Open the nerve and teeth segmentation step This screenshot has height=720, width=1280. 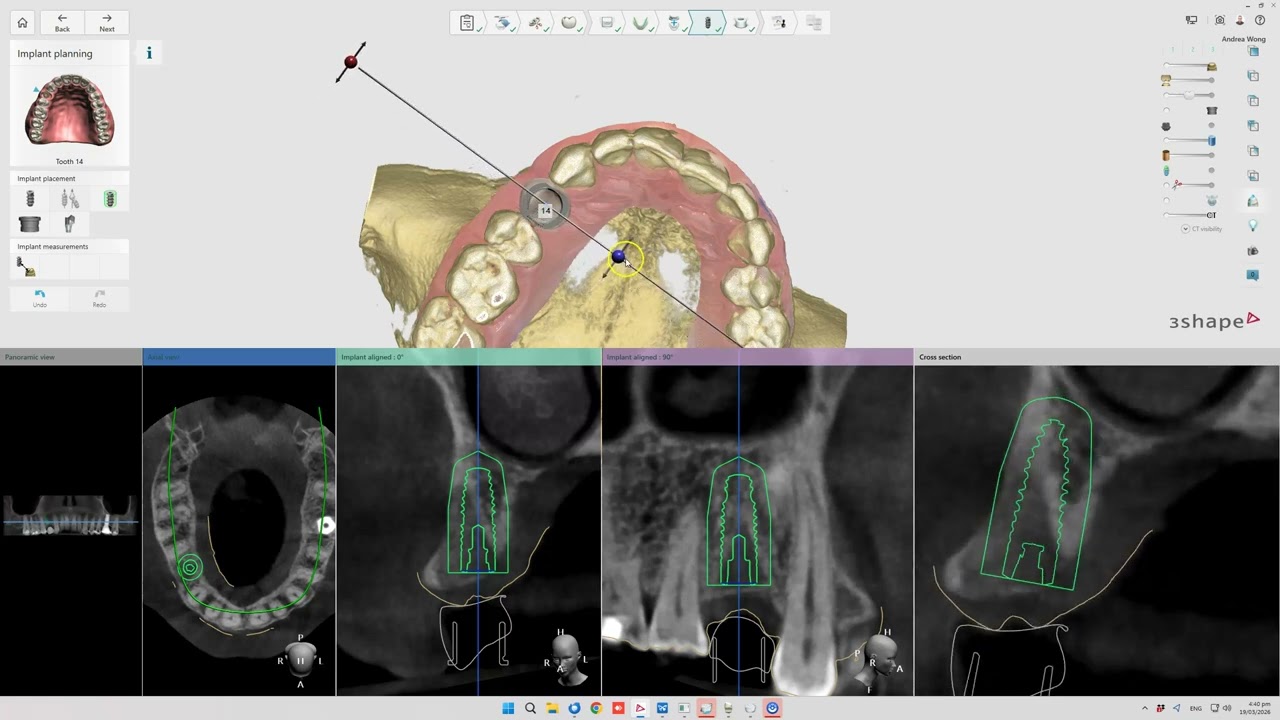(x=674, y=22)
